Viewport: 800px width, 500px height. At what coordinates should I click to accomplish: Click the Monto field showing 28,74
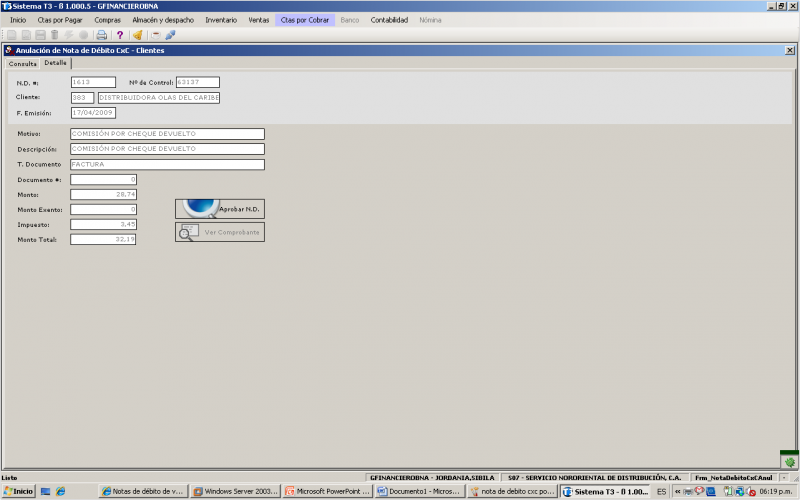click(x=104, y=194)
